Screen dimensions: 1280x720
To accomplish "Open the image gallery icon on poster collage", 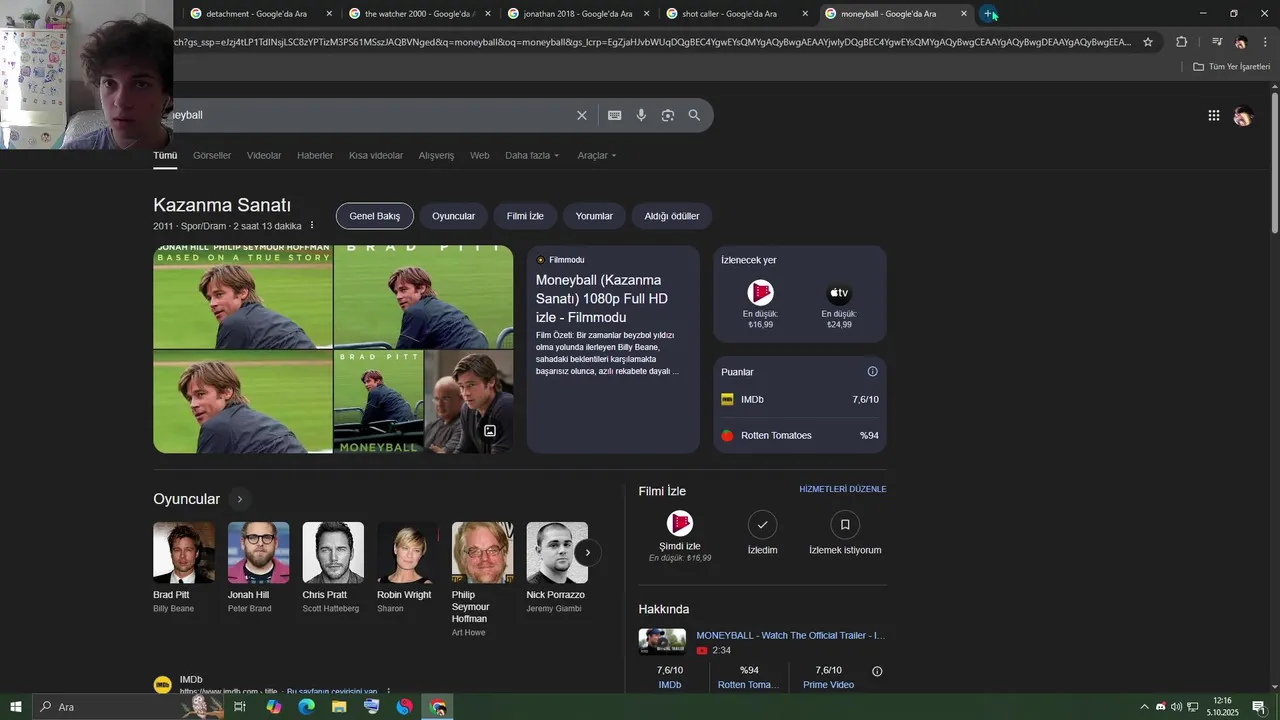I will pos(490,431).
